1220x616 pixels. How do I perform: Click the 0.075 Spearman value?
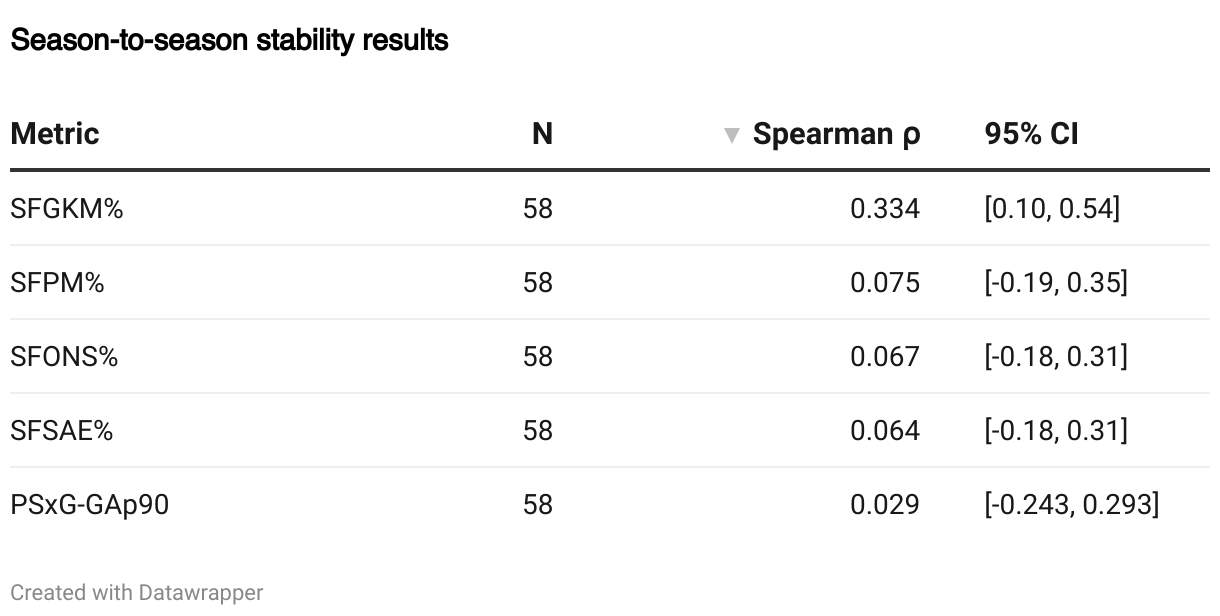point(885,283)
